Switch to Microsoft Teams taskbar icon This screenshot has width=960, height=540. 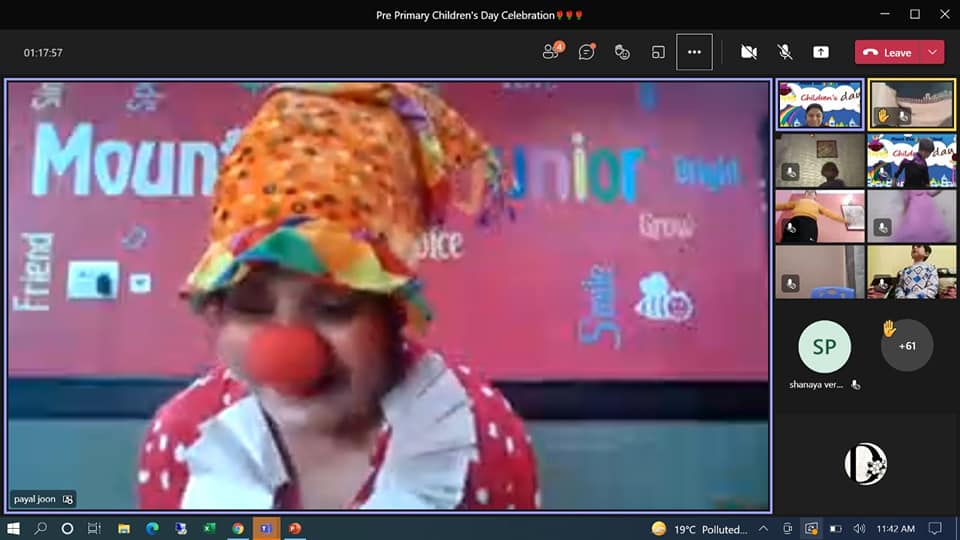click(x=266, y=528)
